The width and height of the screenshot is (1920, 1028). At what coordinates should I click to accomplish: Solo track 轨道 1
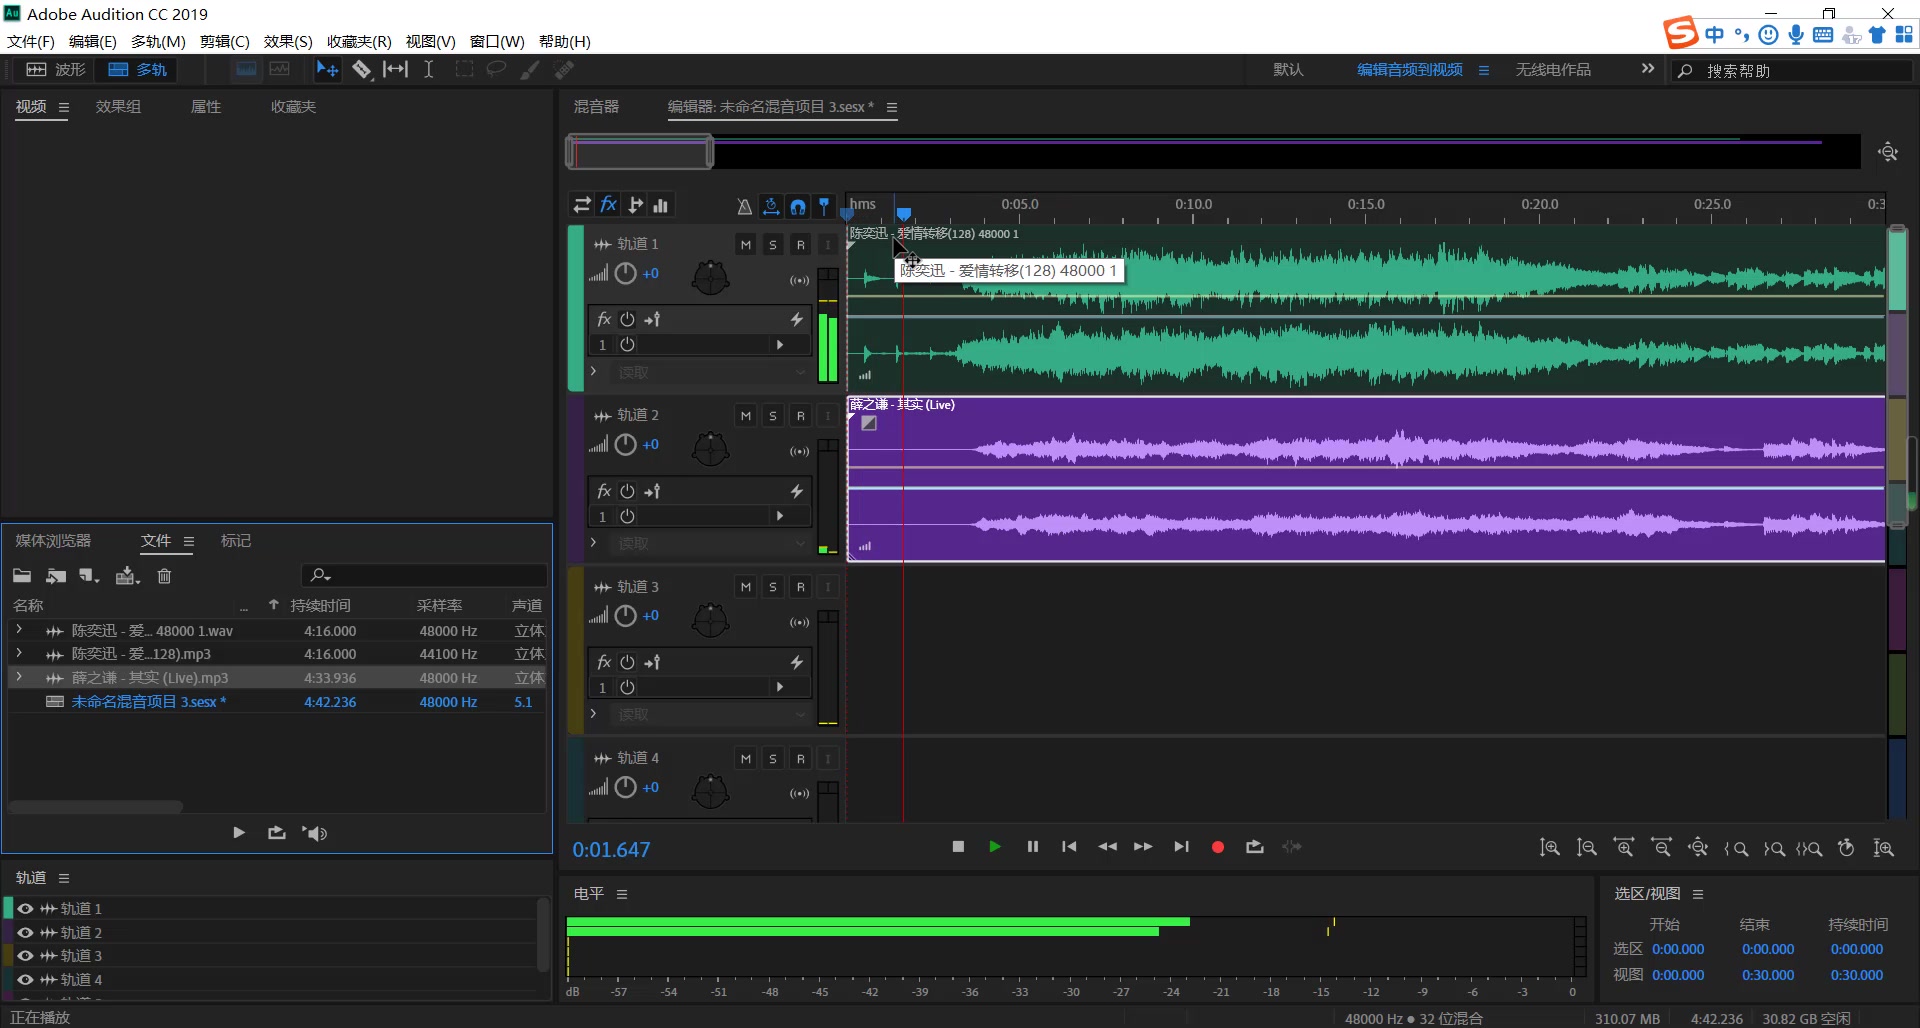click(x=773, y=244)
